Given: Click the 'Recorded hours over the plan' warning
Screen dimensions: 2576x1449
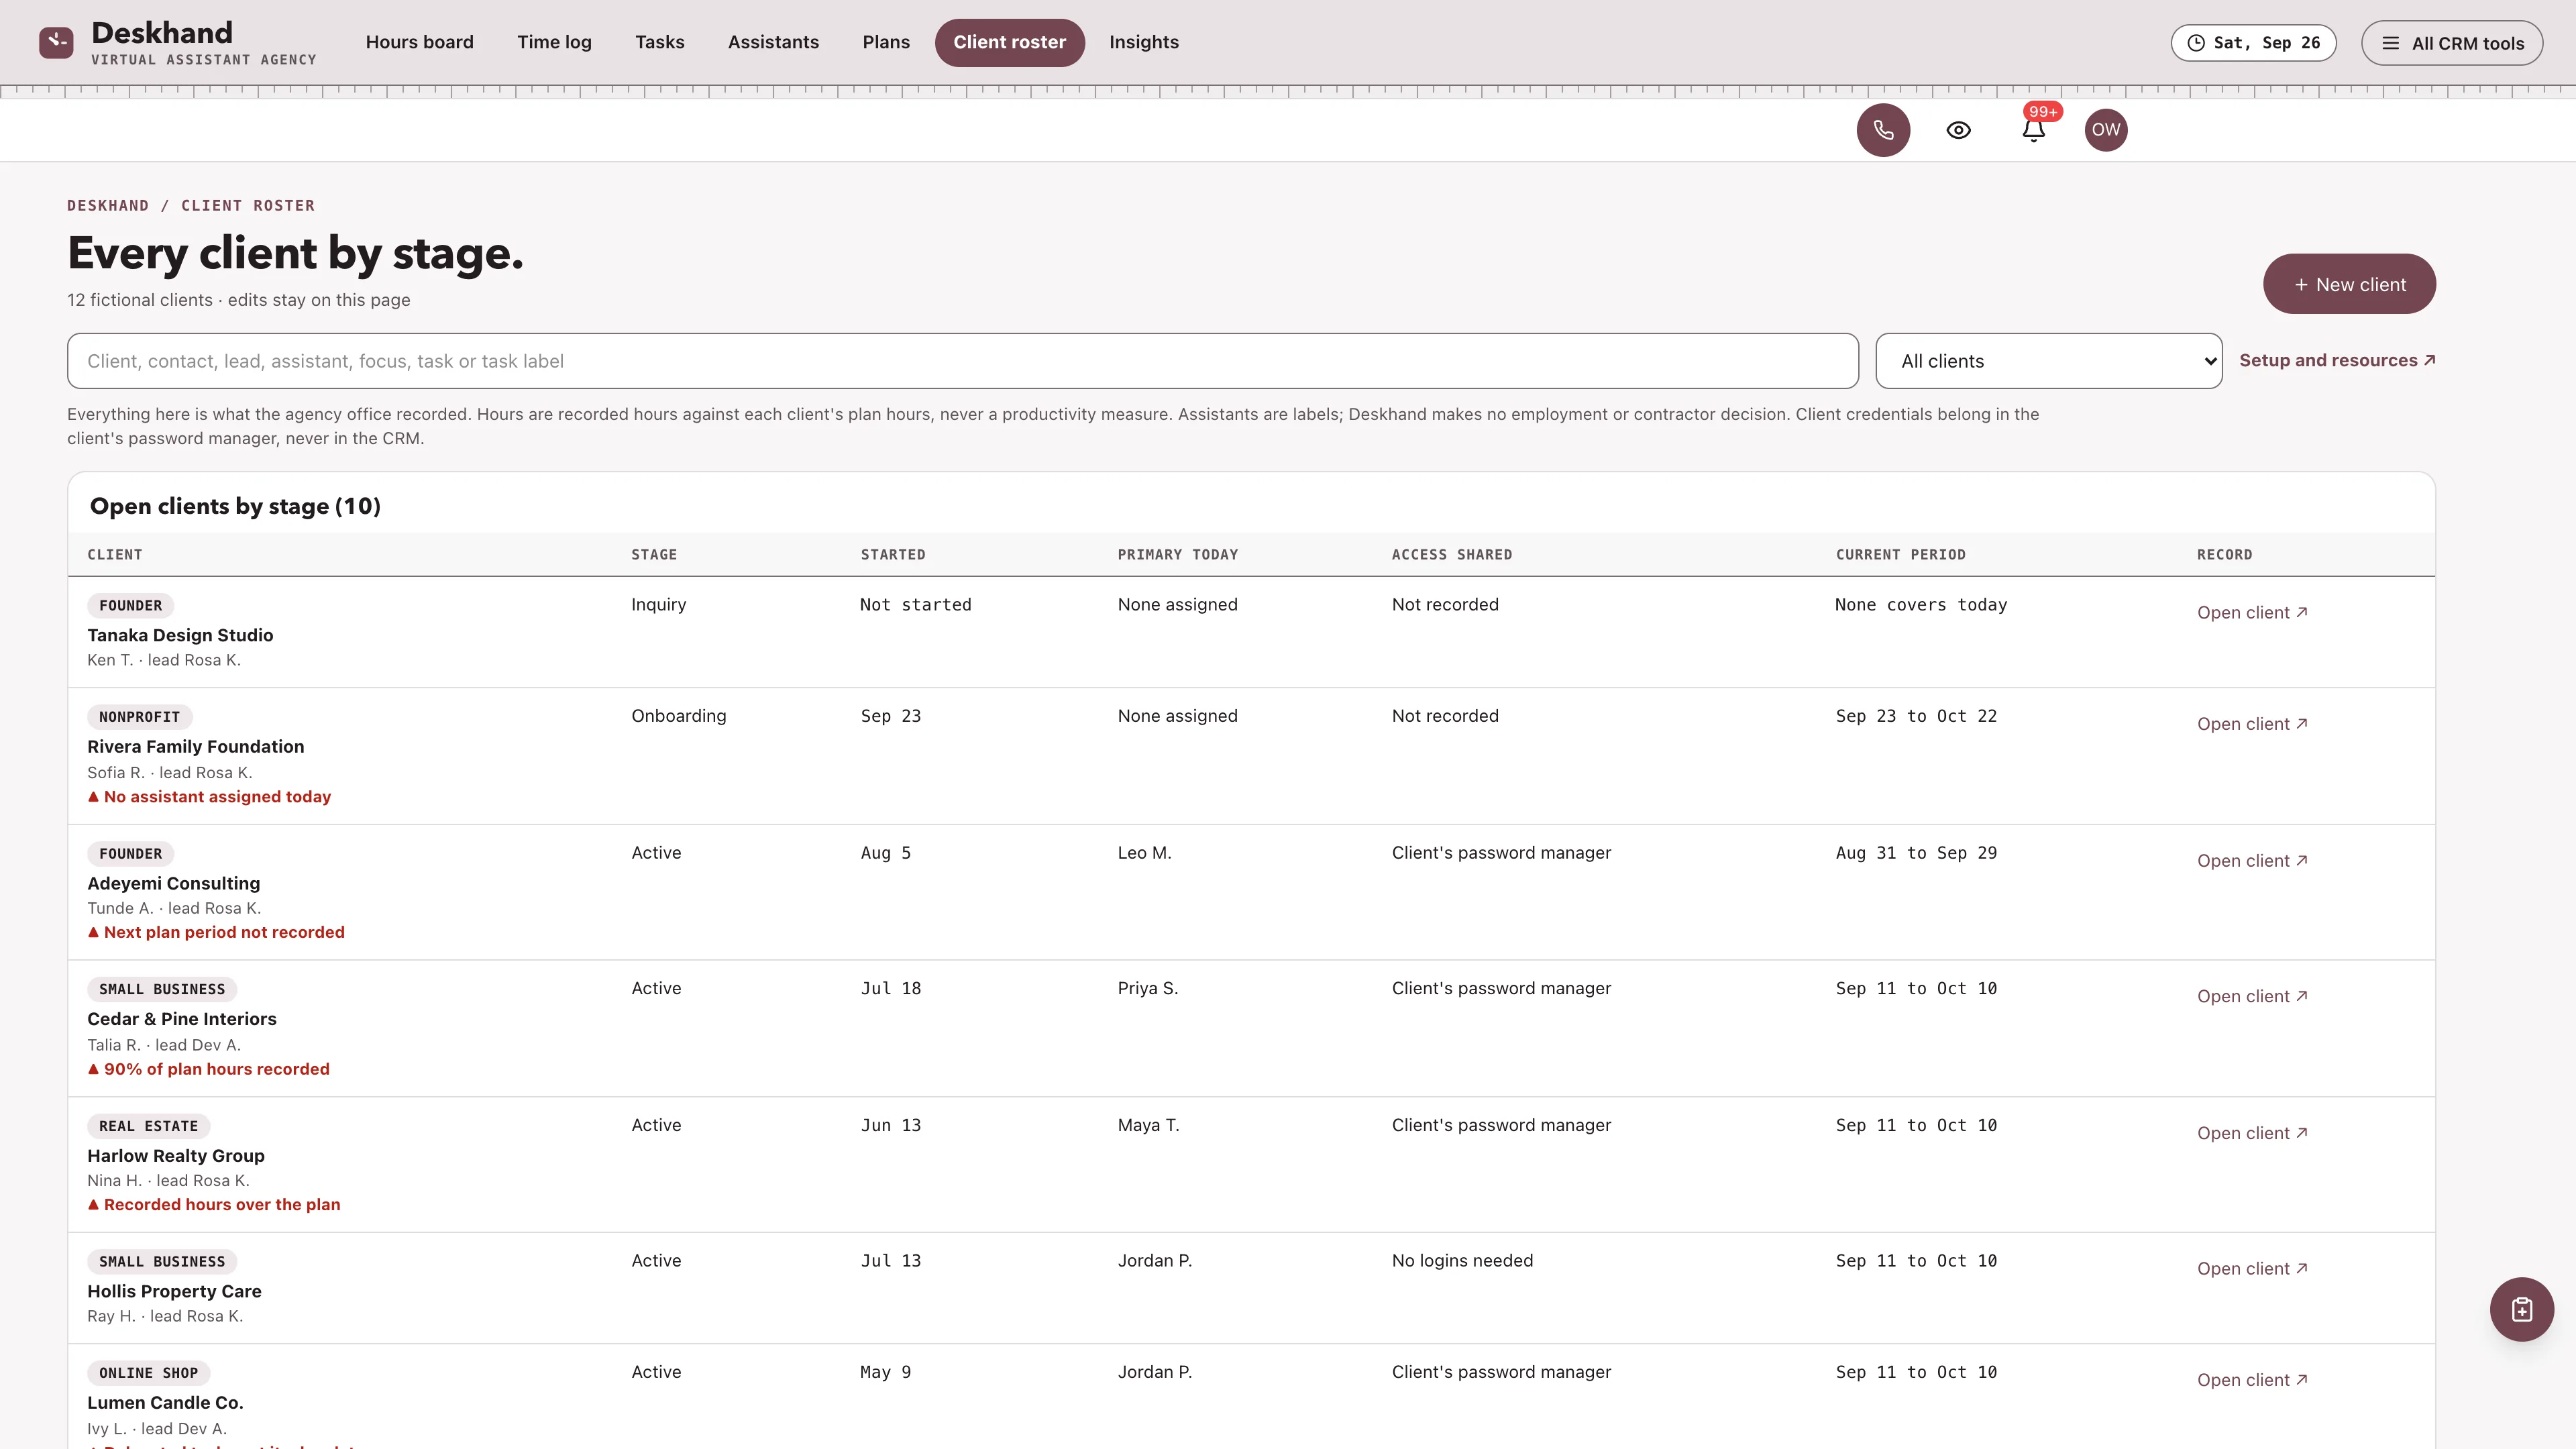Looking at the screenshot, I should click(214, 1205).
